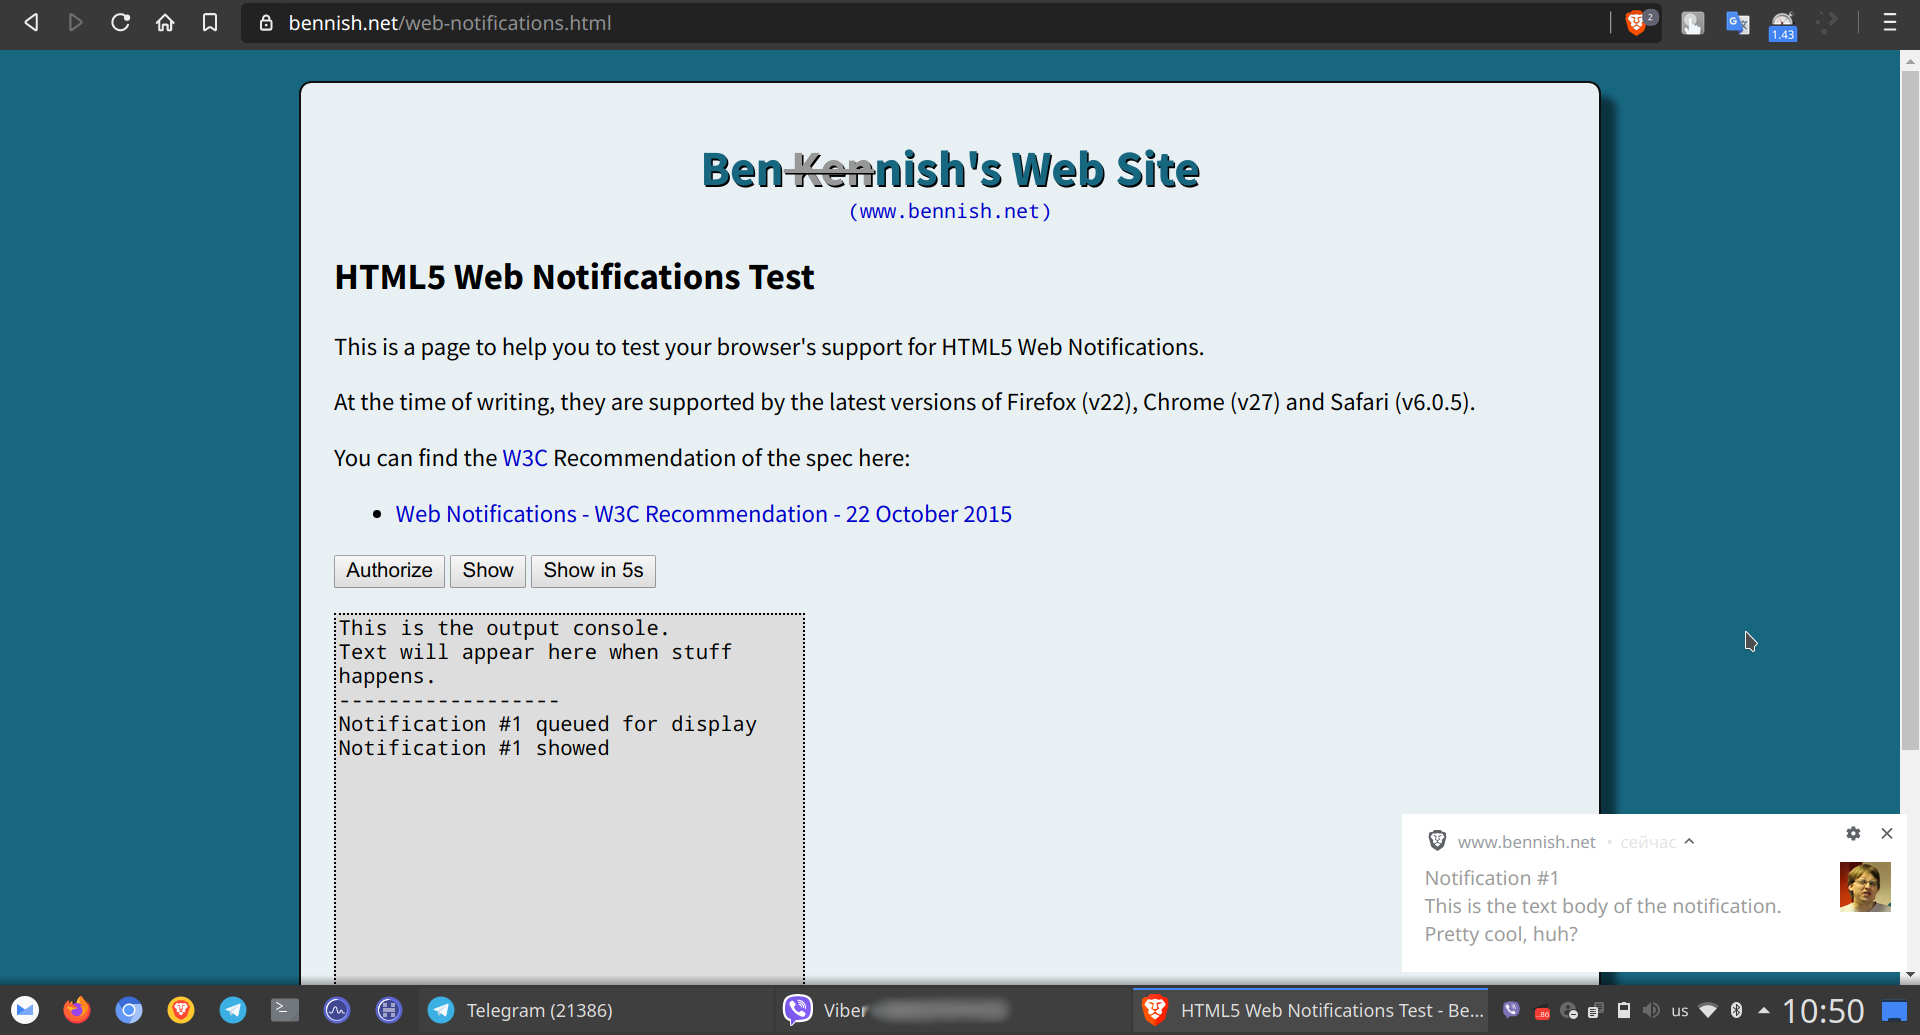Open the terminal from the taskbar
Screen dimensions: 1920x1035
284,1010
